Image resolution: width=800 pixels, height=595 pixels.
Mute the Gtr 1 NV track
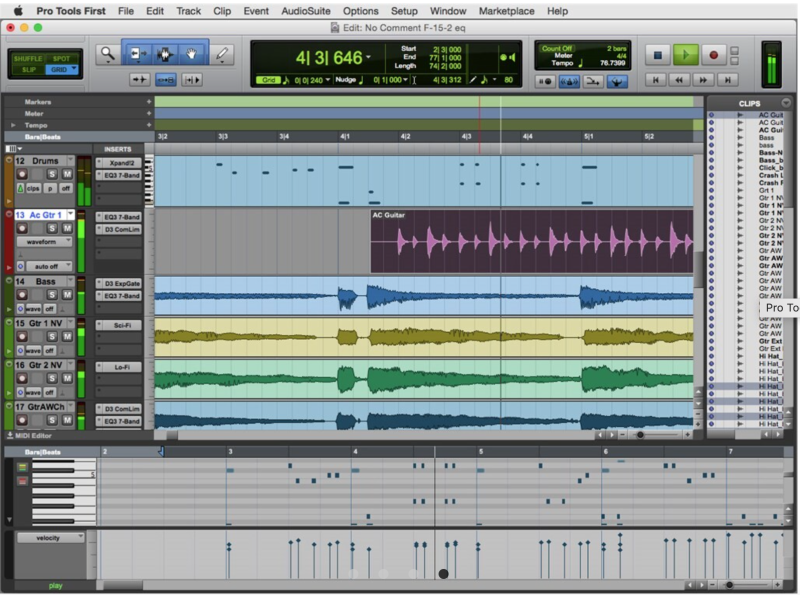click(67, 336)
